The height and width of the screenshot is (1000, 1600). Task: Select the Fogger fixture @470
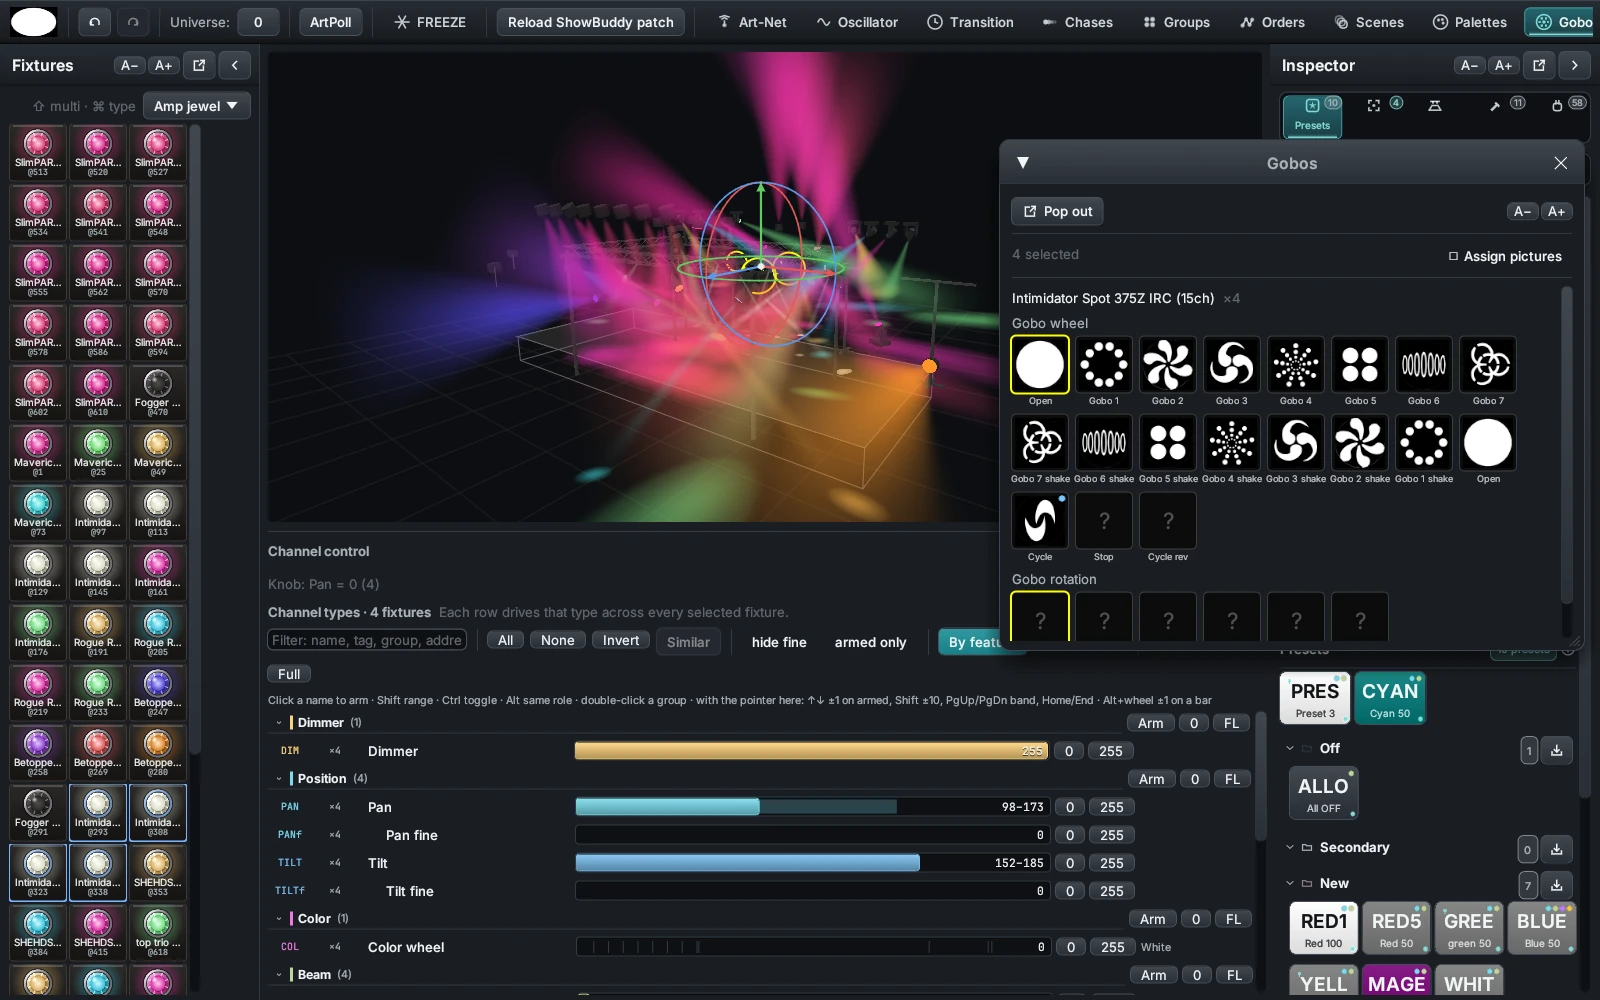(158, 393)
